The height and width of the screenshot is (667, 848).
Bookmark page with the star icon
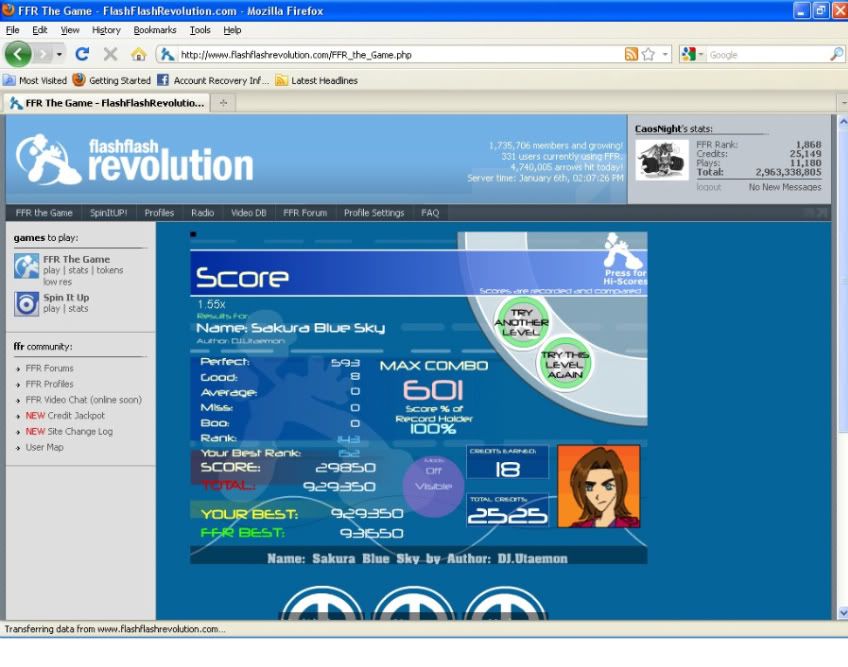click(x=648, y=54)
